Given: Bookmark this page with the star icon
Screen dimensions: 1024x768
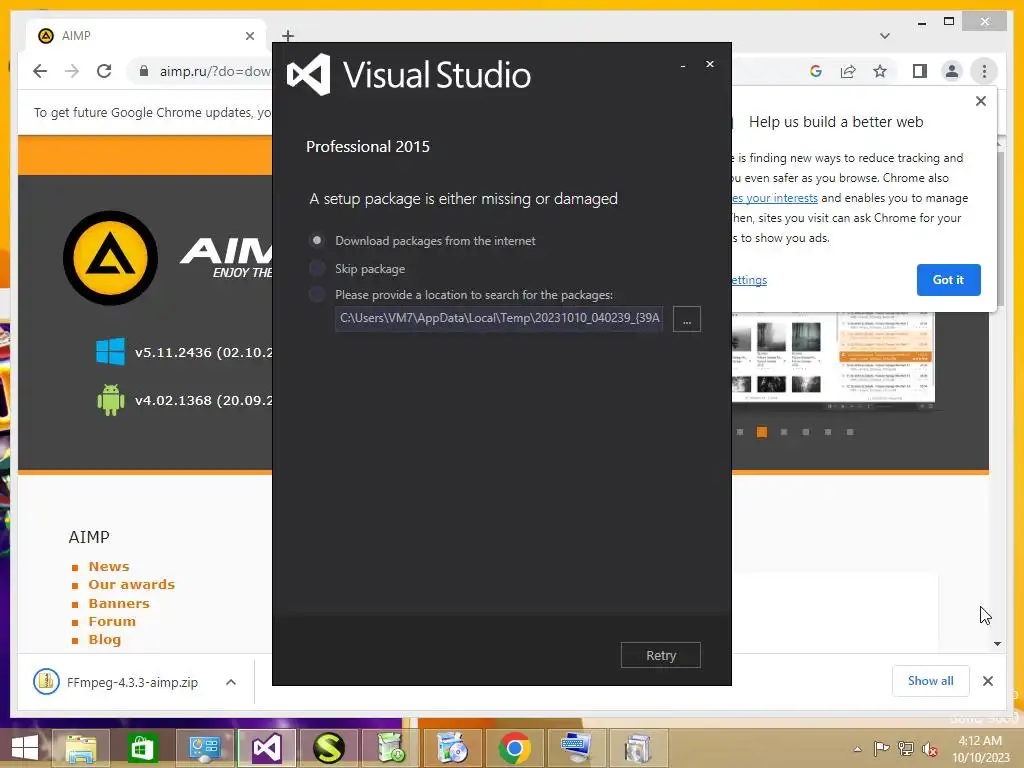Looking at the screenshot, I should [880, 71].
